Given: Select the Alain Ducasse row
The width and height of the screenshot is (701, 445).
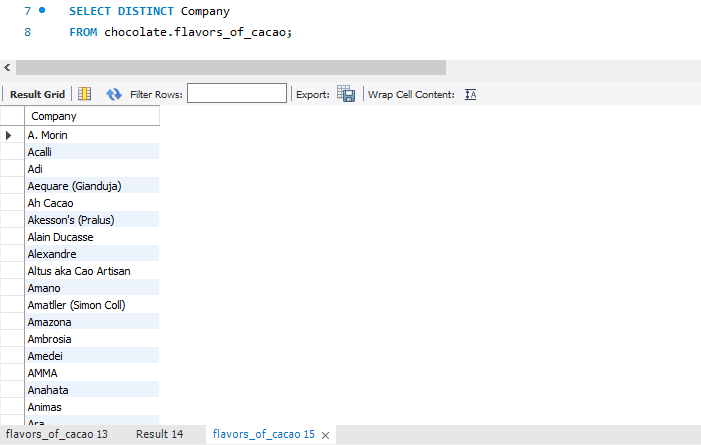Looking at the screenshot, I should coord(90,237).
